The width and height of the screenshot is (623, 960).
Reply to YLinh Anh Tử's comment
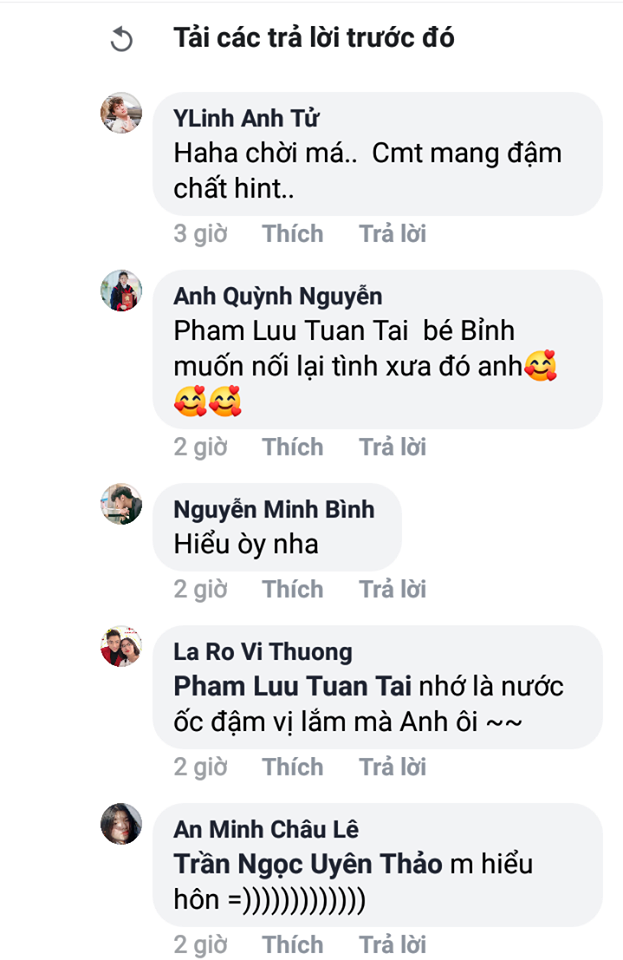click(392, 234)
